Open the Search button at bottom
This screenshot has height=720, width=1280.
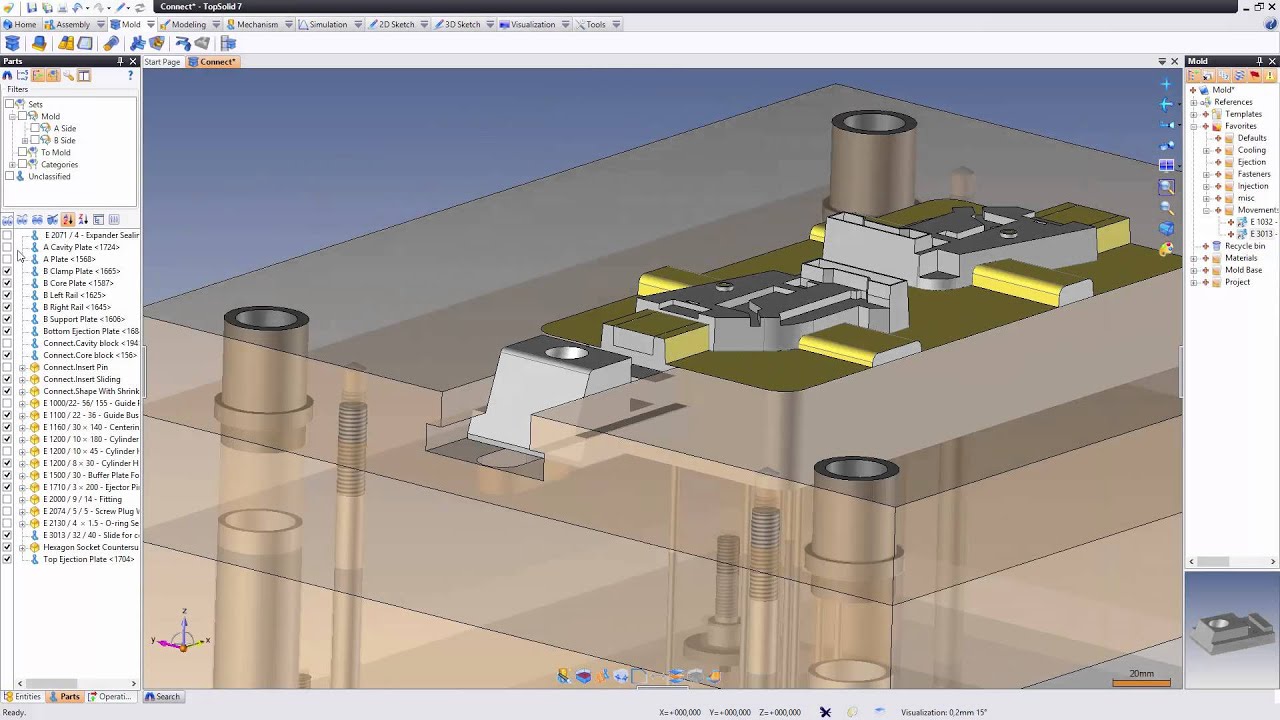pos(162,697)
